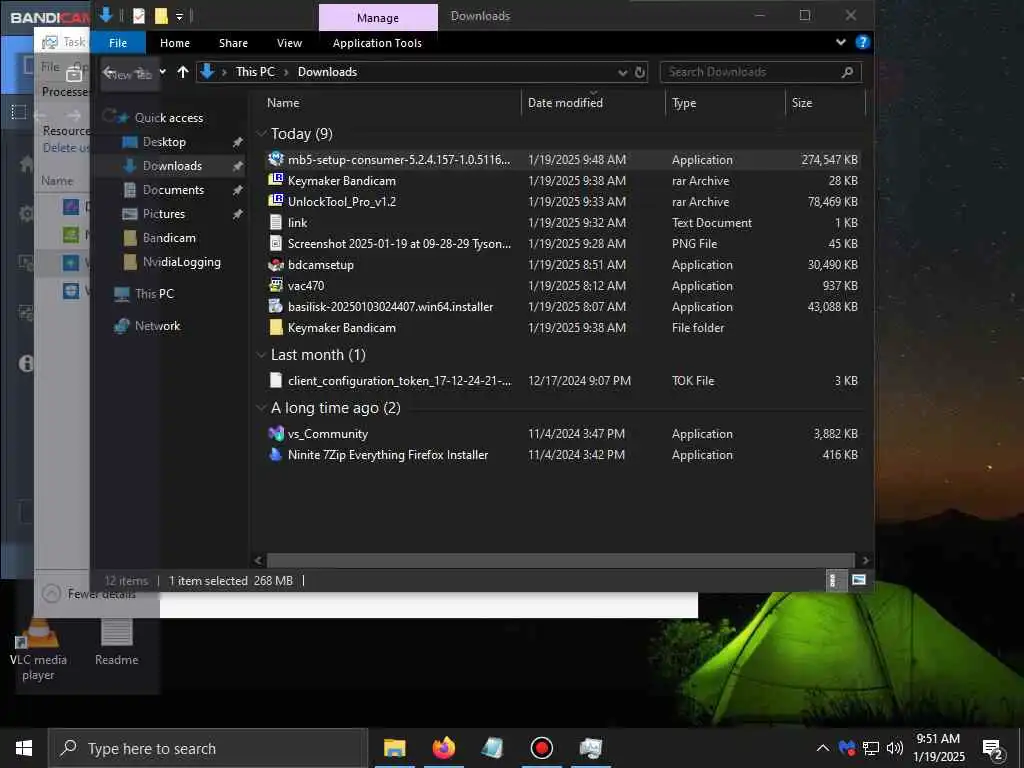The width and height of the screenshot is (1024, 768).
Task: Open Documents in the navigation pane
Action: click(x=173, y=190)
